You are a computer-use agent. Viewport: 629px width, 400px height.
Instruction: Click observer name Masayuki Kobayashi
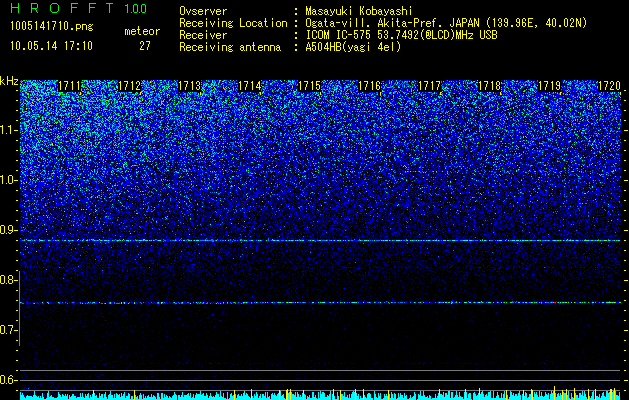coord(359,11)
